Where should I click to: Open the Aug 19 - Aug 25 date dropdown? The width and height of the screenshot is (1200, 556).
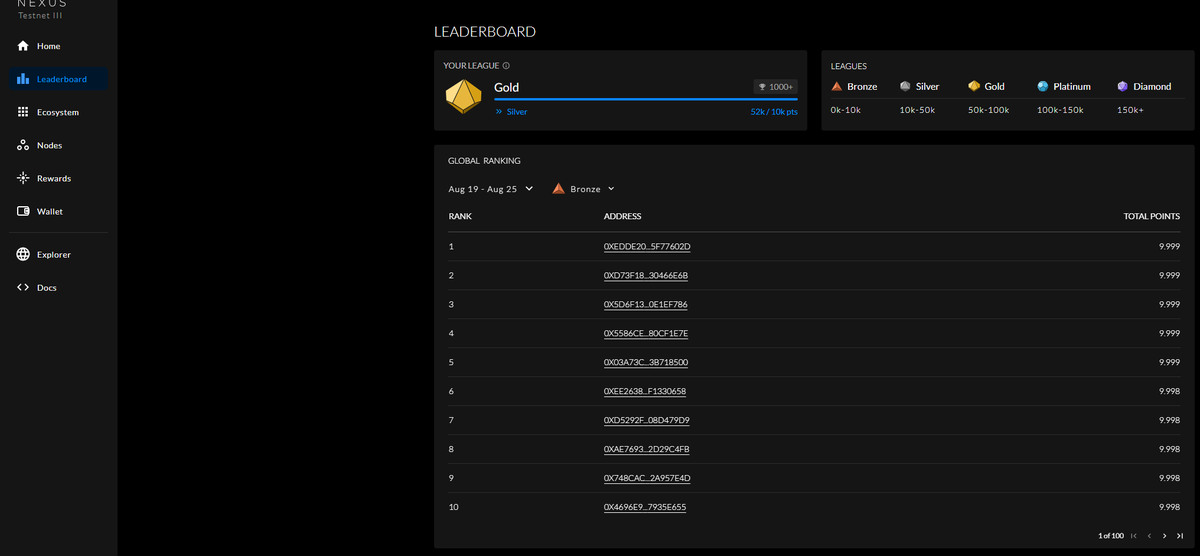491,189
